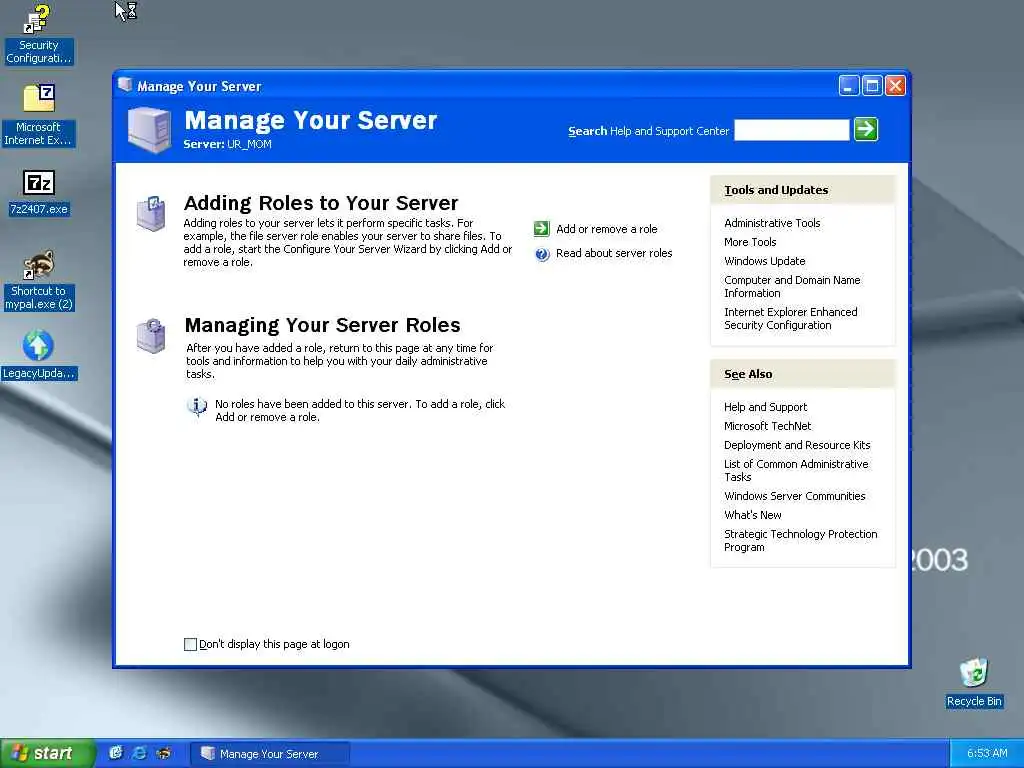
Task: Open the What's New link
Action: (752, 515)
